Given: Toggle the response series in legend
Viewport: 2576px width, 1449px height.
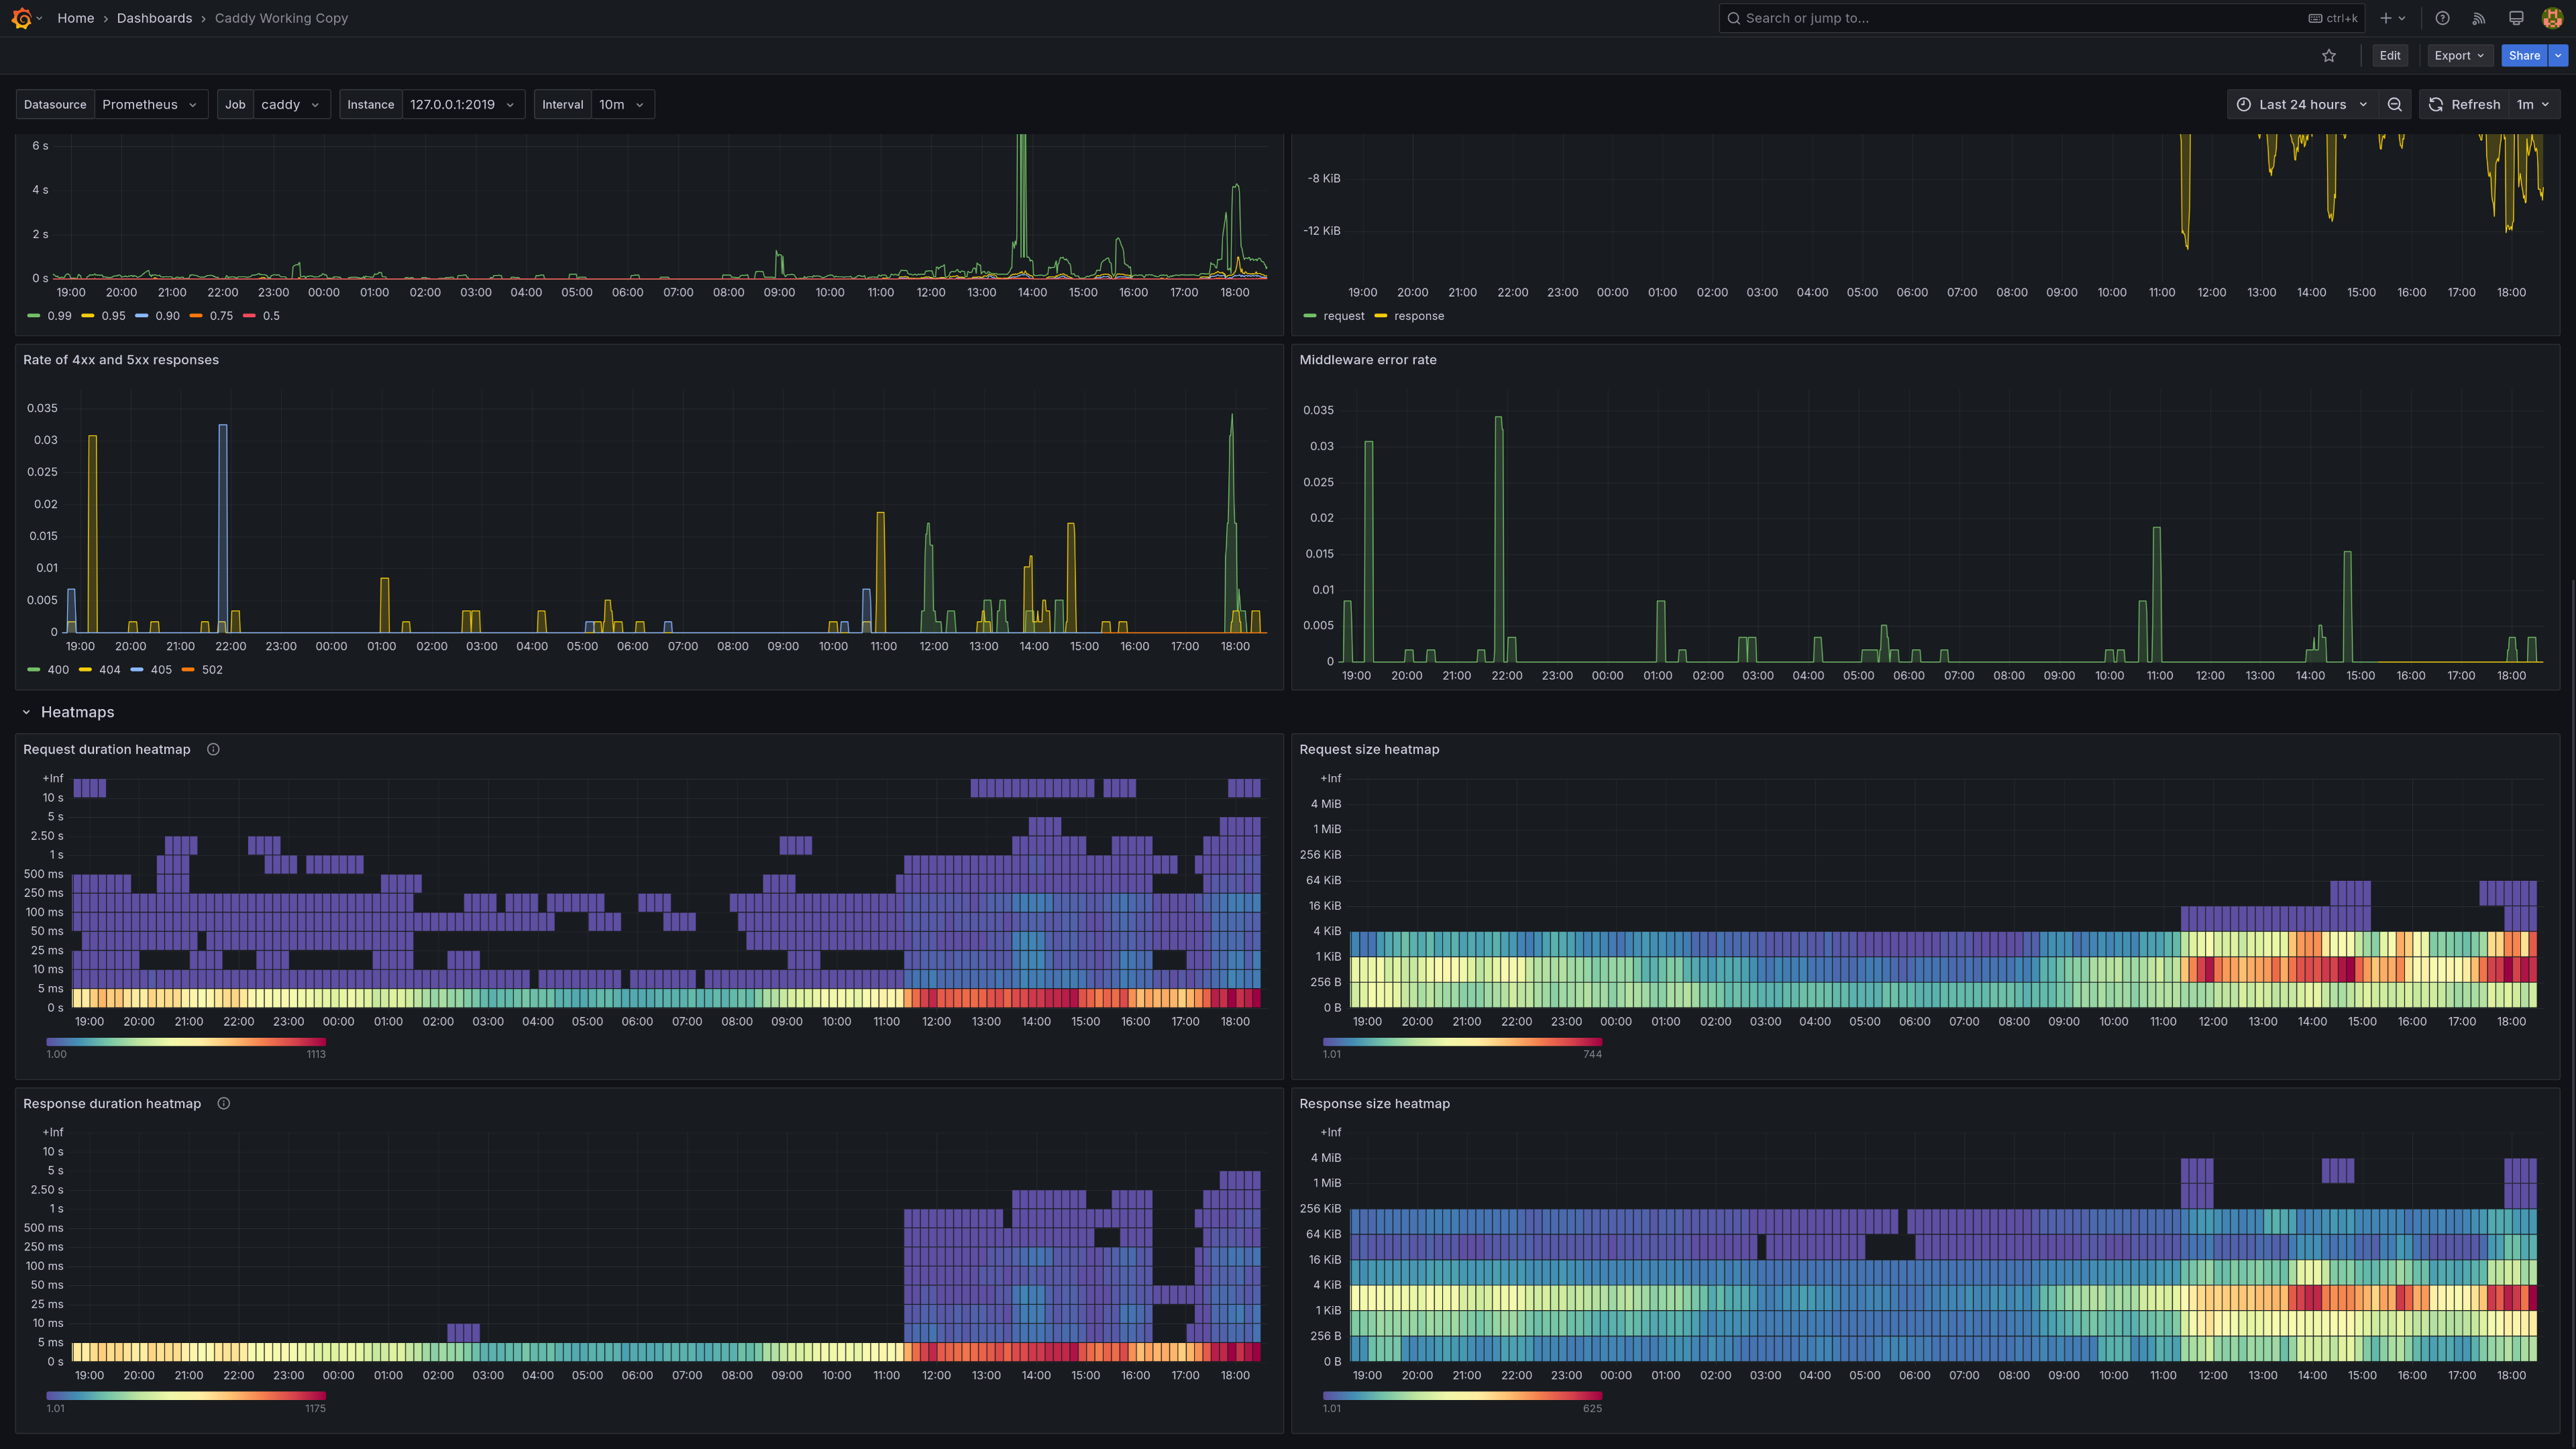Looking at the screenshot, I should pyautogui.click(x=1418, y=316).
